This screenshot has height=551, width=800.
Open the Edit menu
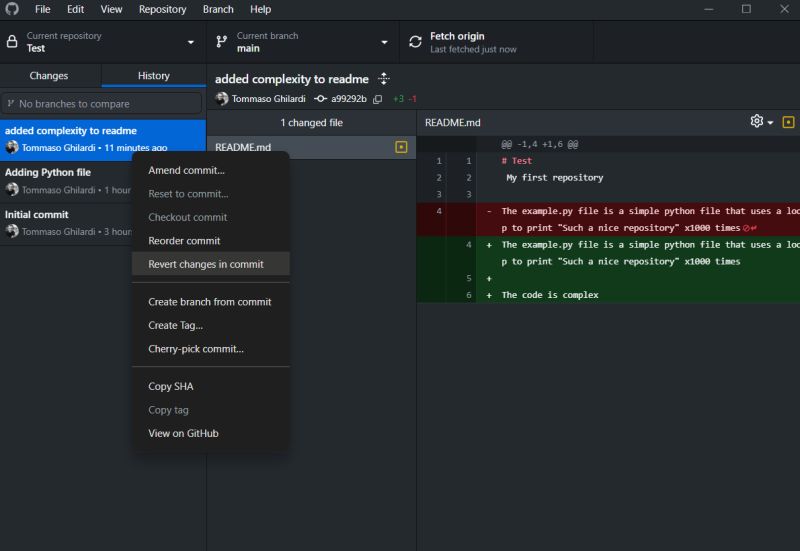click(x=76, y=9)
